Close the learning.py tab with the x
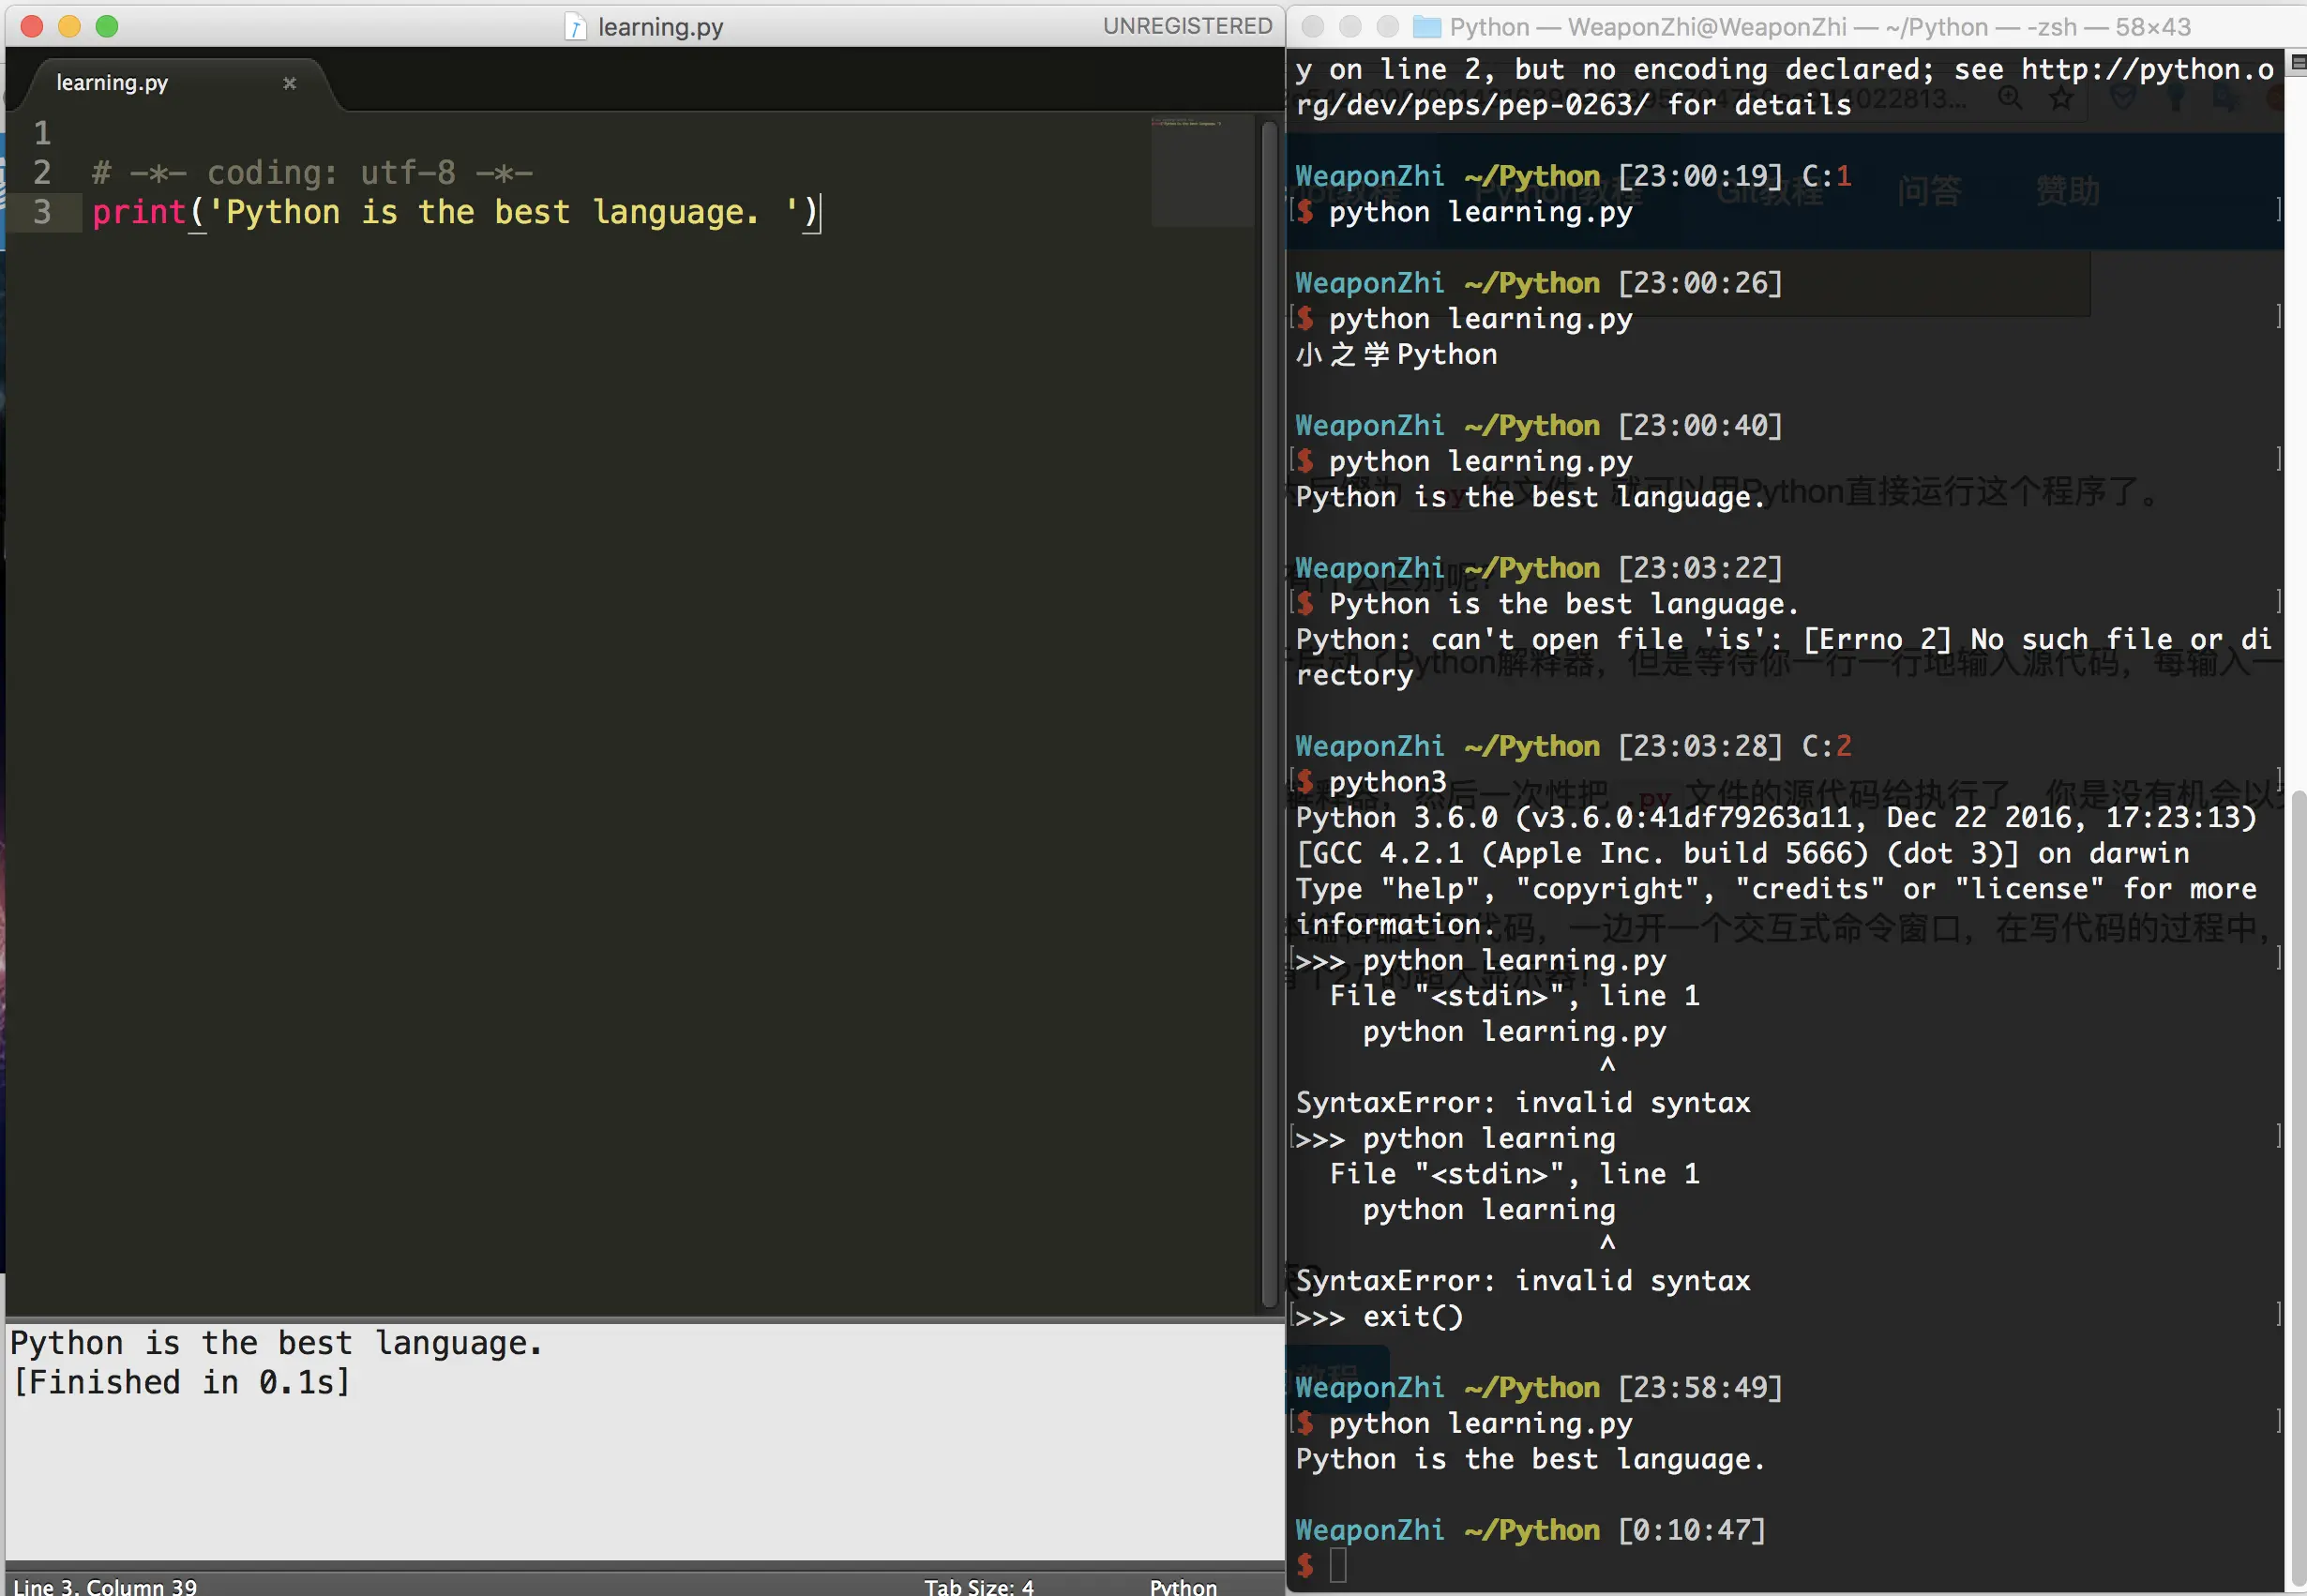This screenshot has width=2307, height=1596. click(x=289, y=83)
